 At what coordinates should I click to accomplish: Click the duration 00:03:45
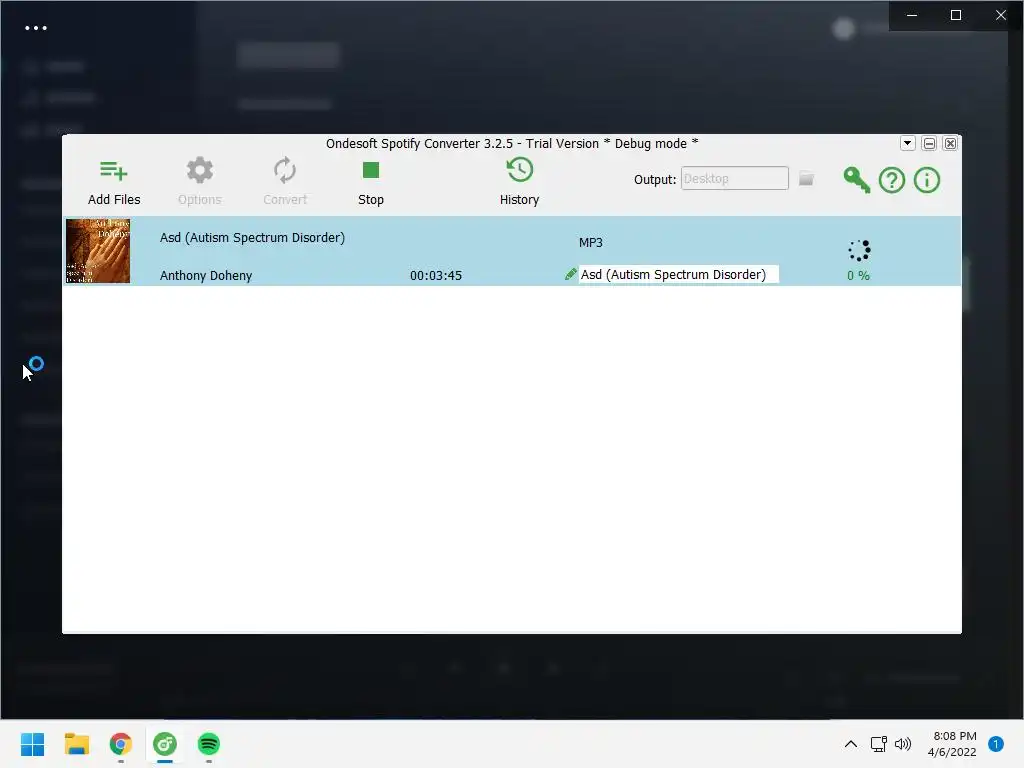tap(436, 276)
